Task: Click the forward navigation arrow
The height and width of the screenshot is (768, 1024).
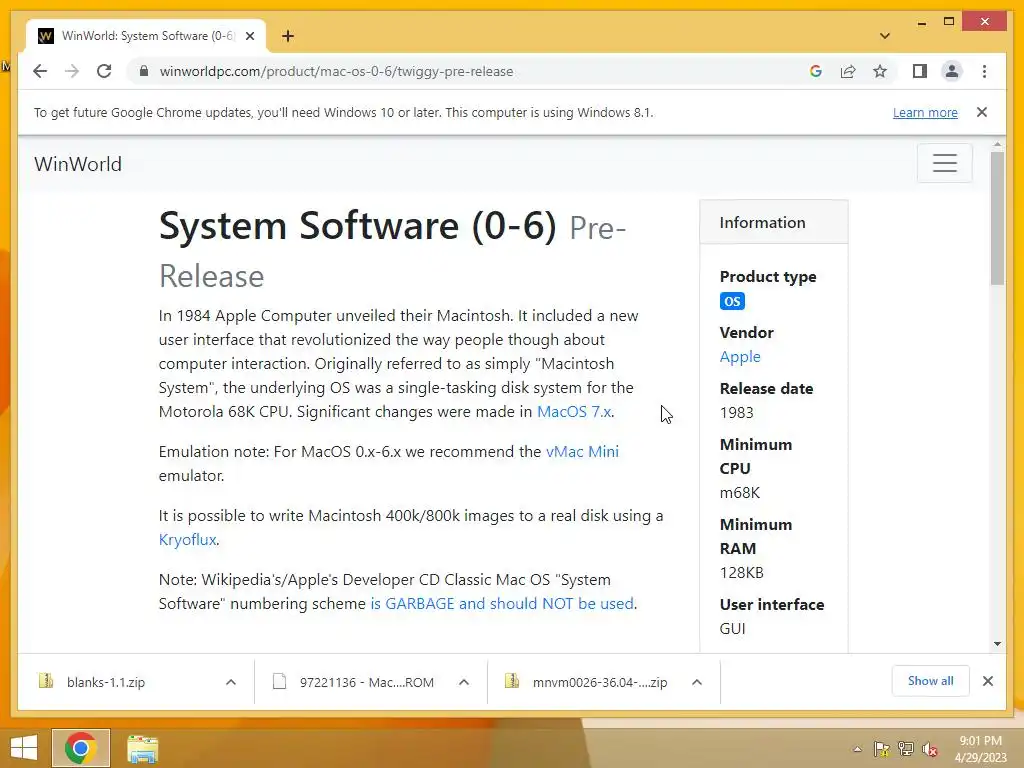Action: tap(72, 71)
